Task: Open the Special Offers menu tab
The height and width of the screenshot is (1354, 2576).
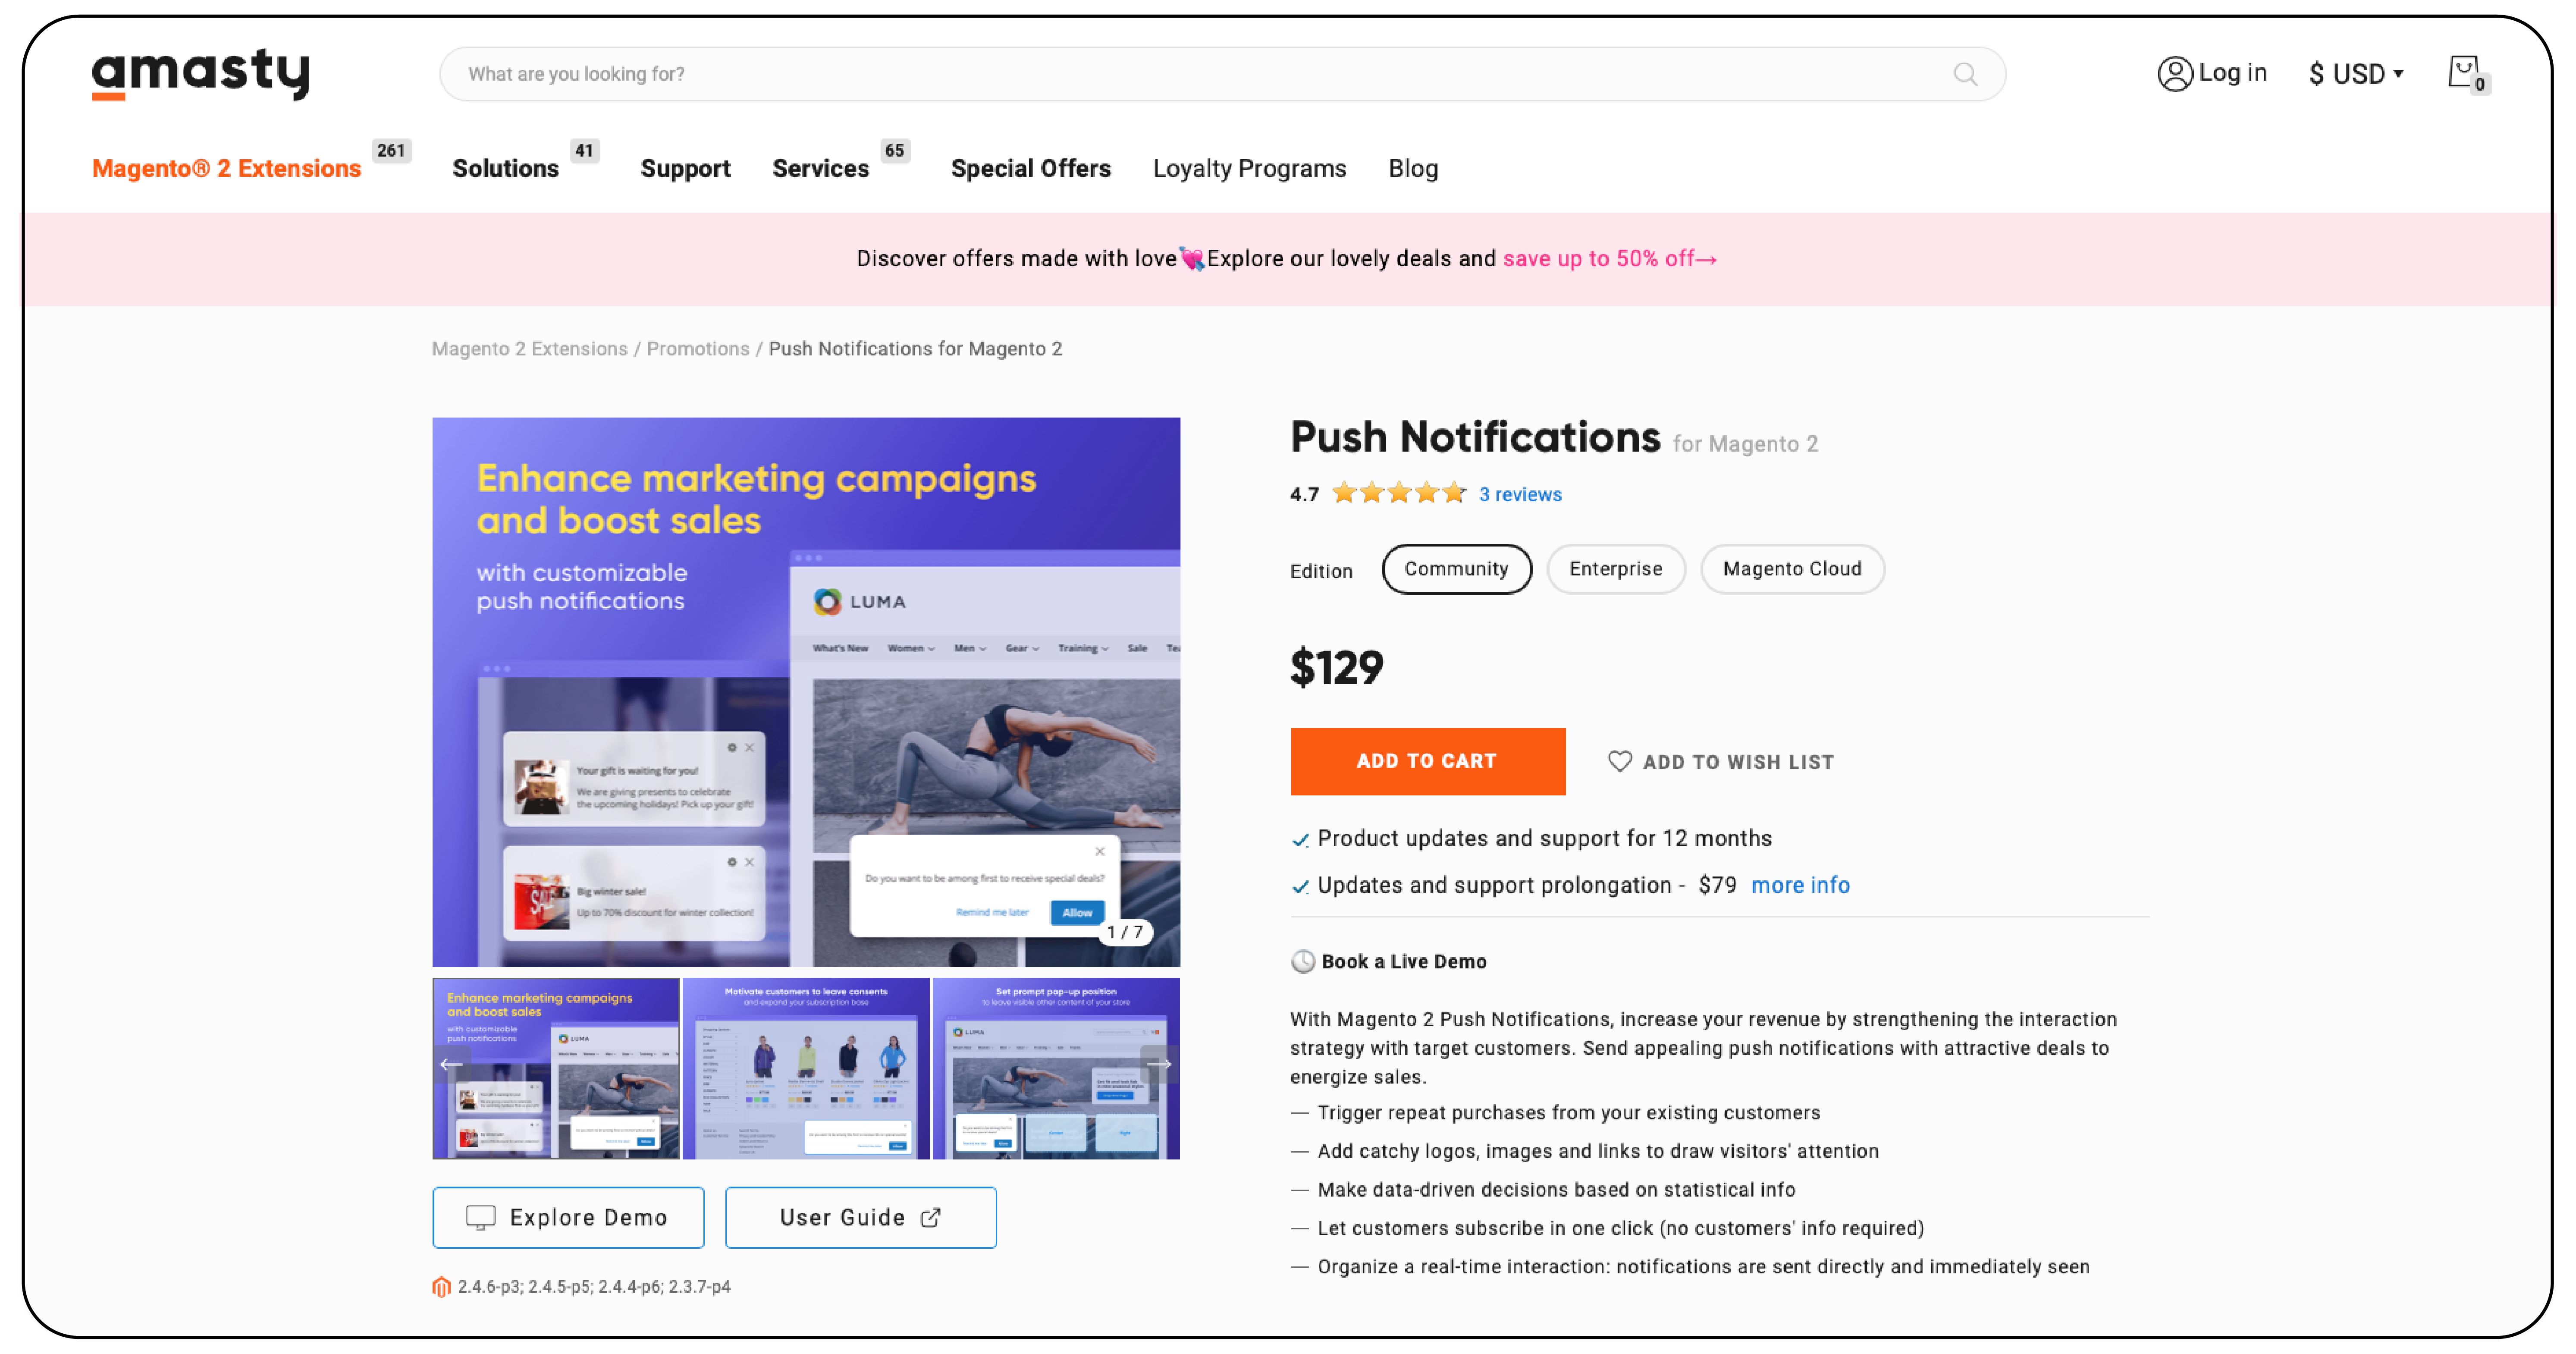Action: pyautogui.click(x=1029, y=169)
